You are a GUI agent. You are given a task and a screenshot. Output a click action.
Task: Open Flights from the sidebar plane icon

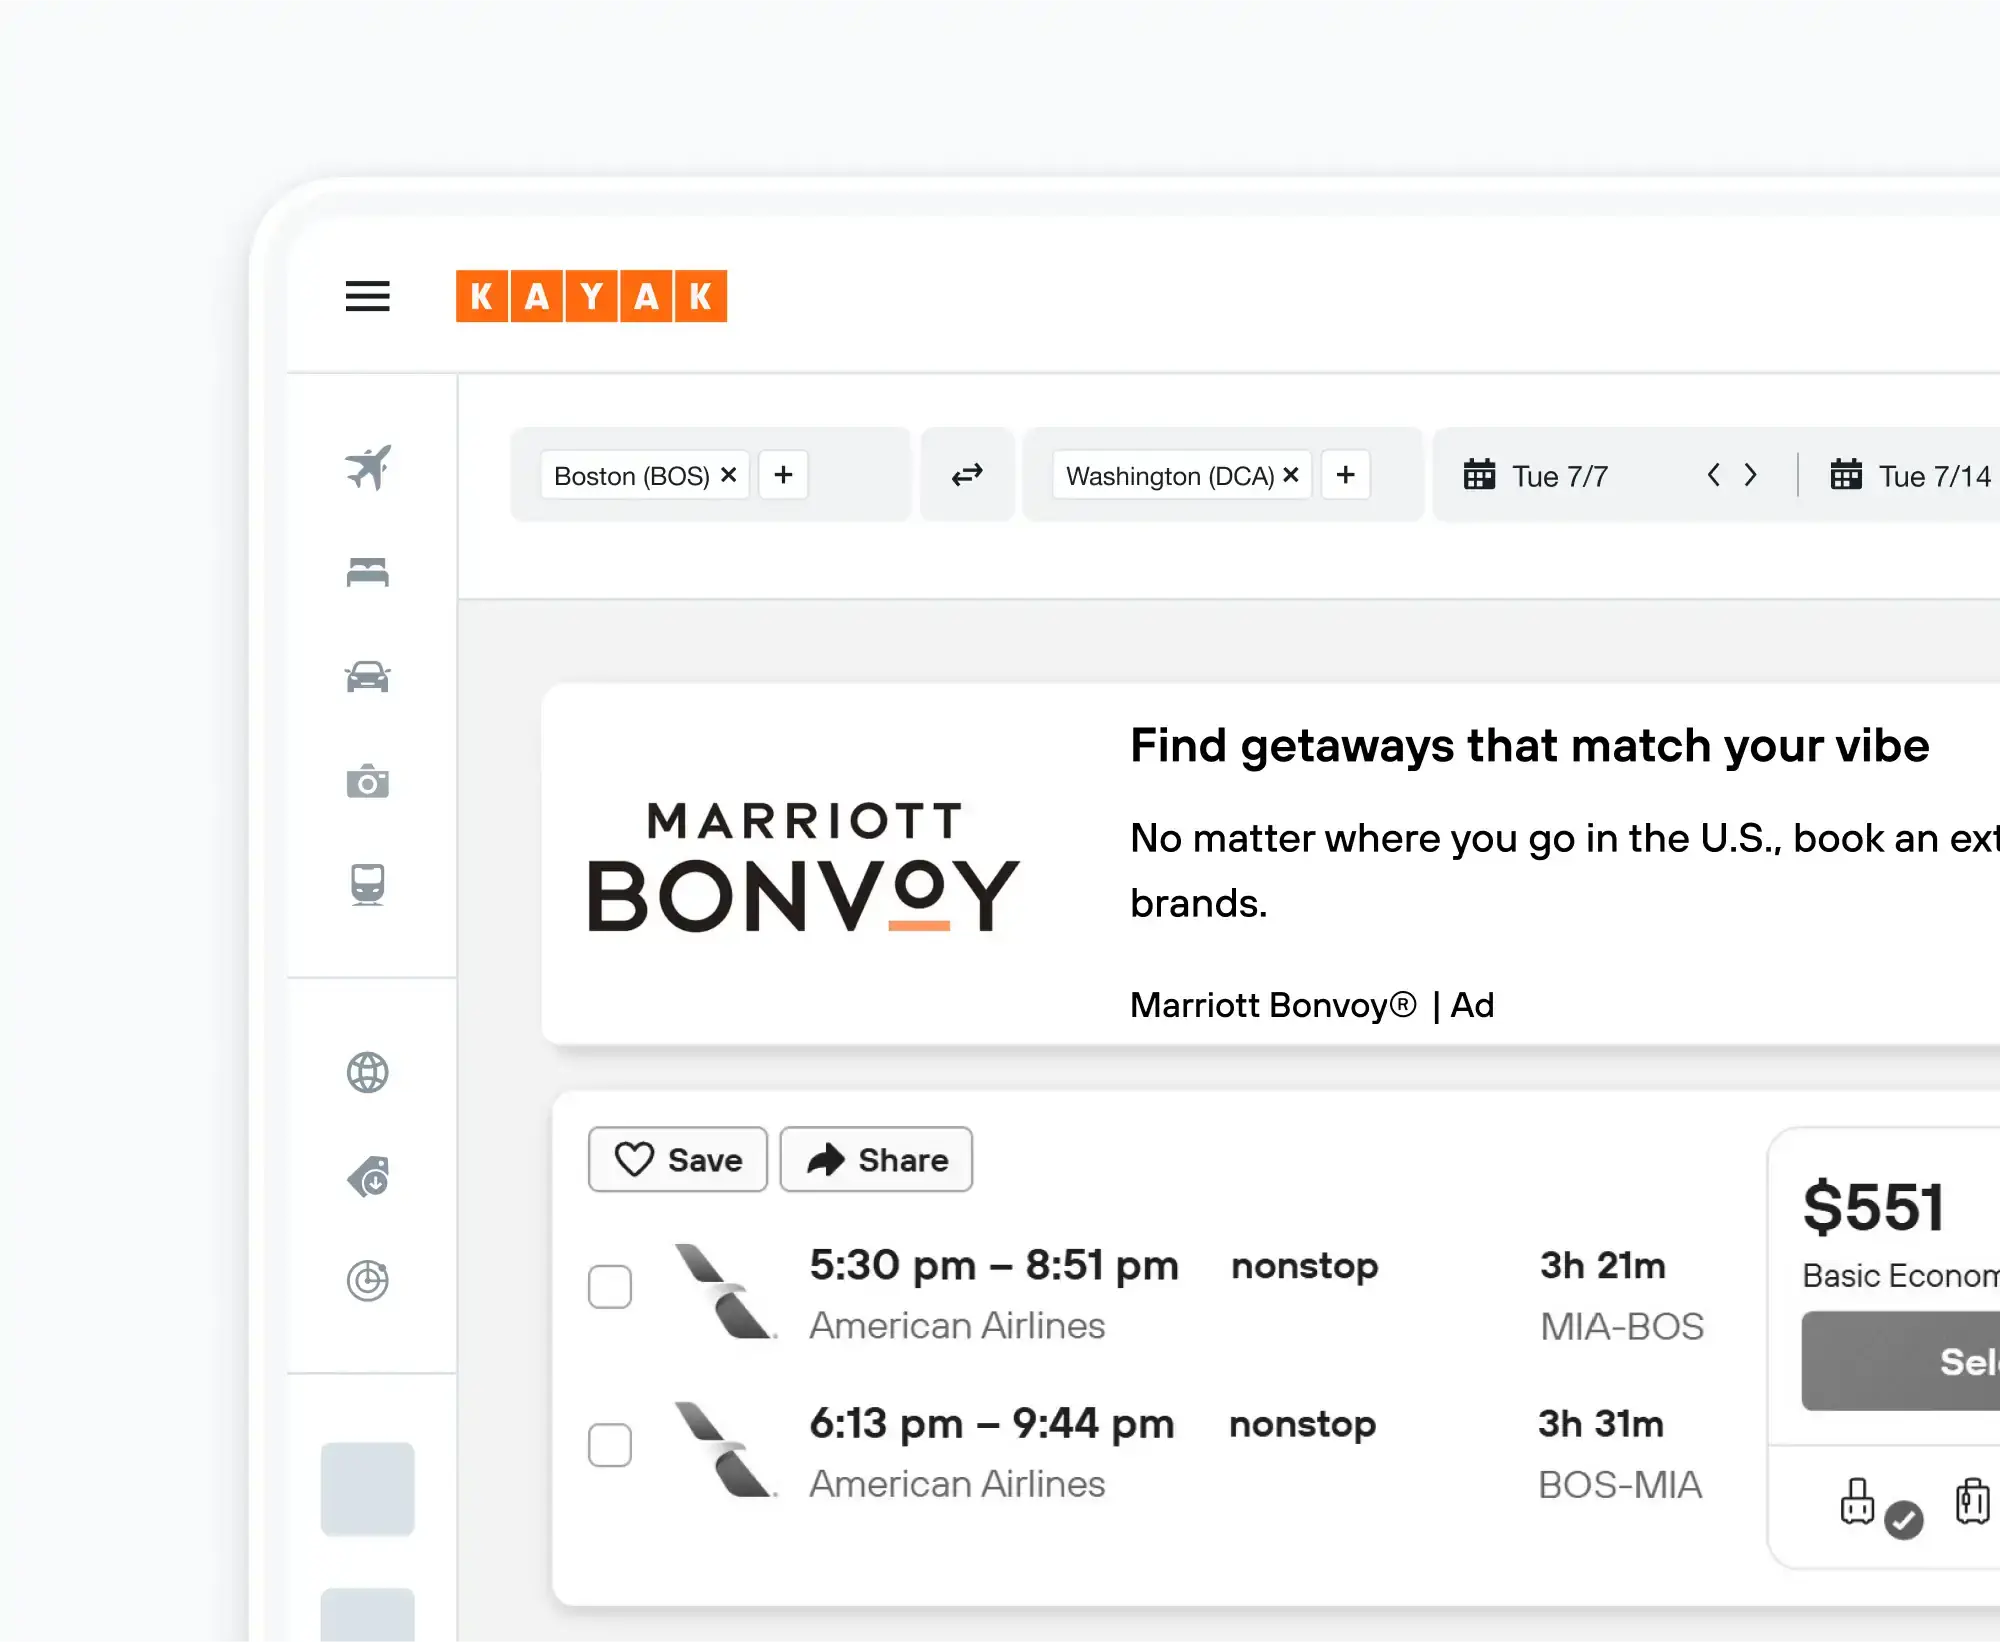click(368, 468)
